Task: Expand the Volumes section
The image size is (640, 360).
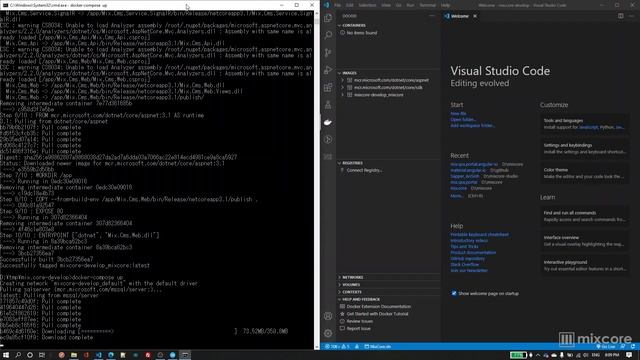Action: (389, 284)
